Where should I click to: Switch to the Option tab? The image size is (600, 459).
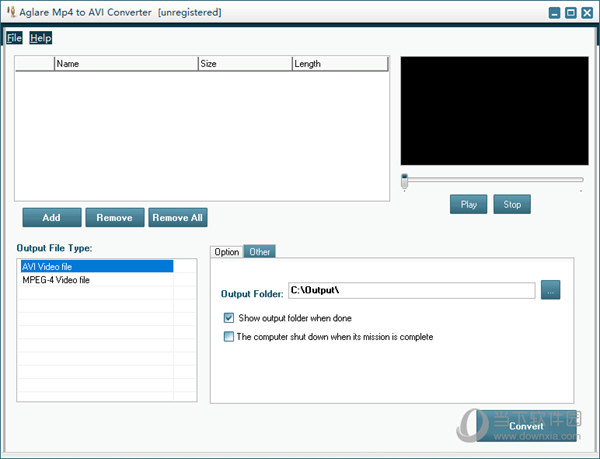tap(227, 252)
